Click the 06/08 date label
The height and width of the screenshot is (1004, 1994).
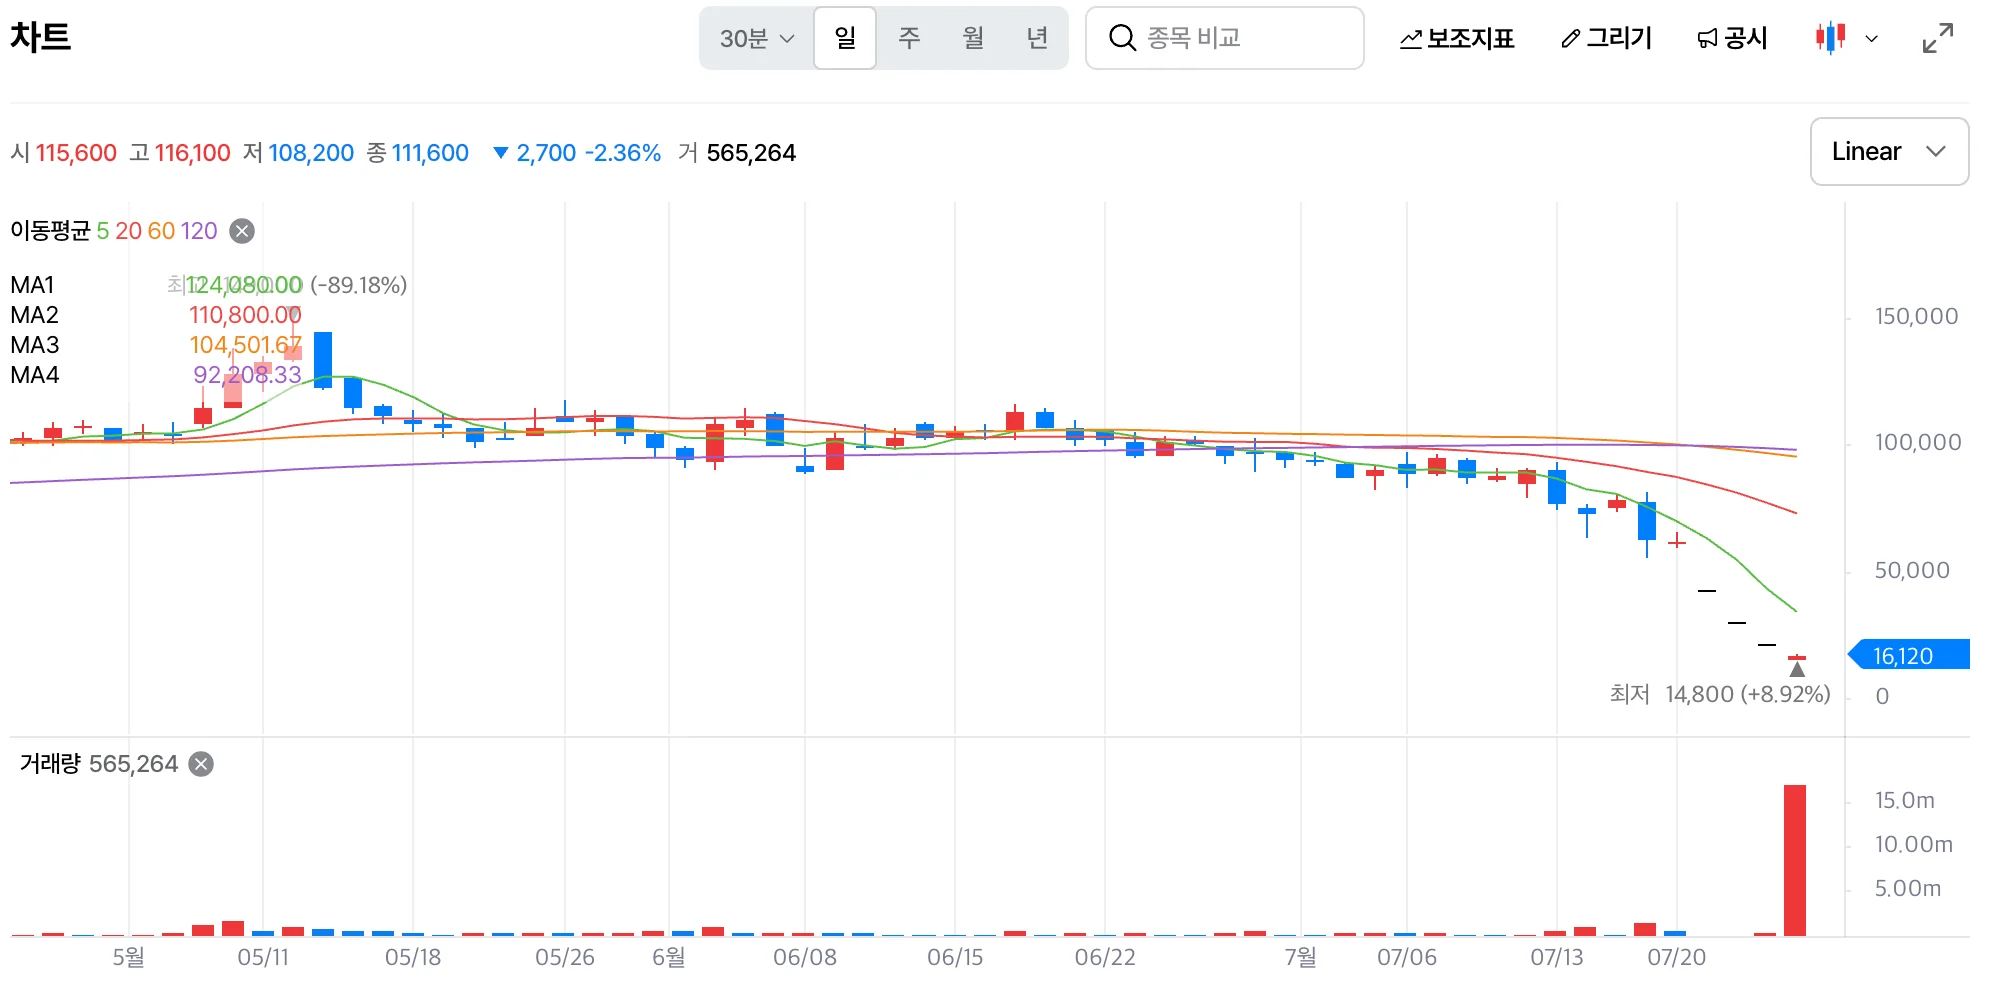(805, 957)
